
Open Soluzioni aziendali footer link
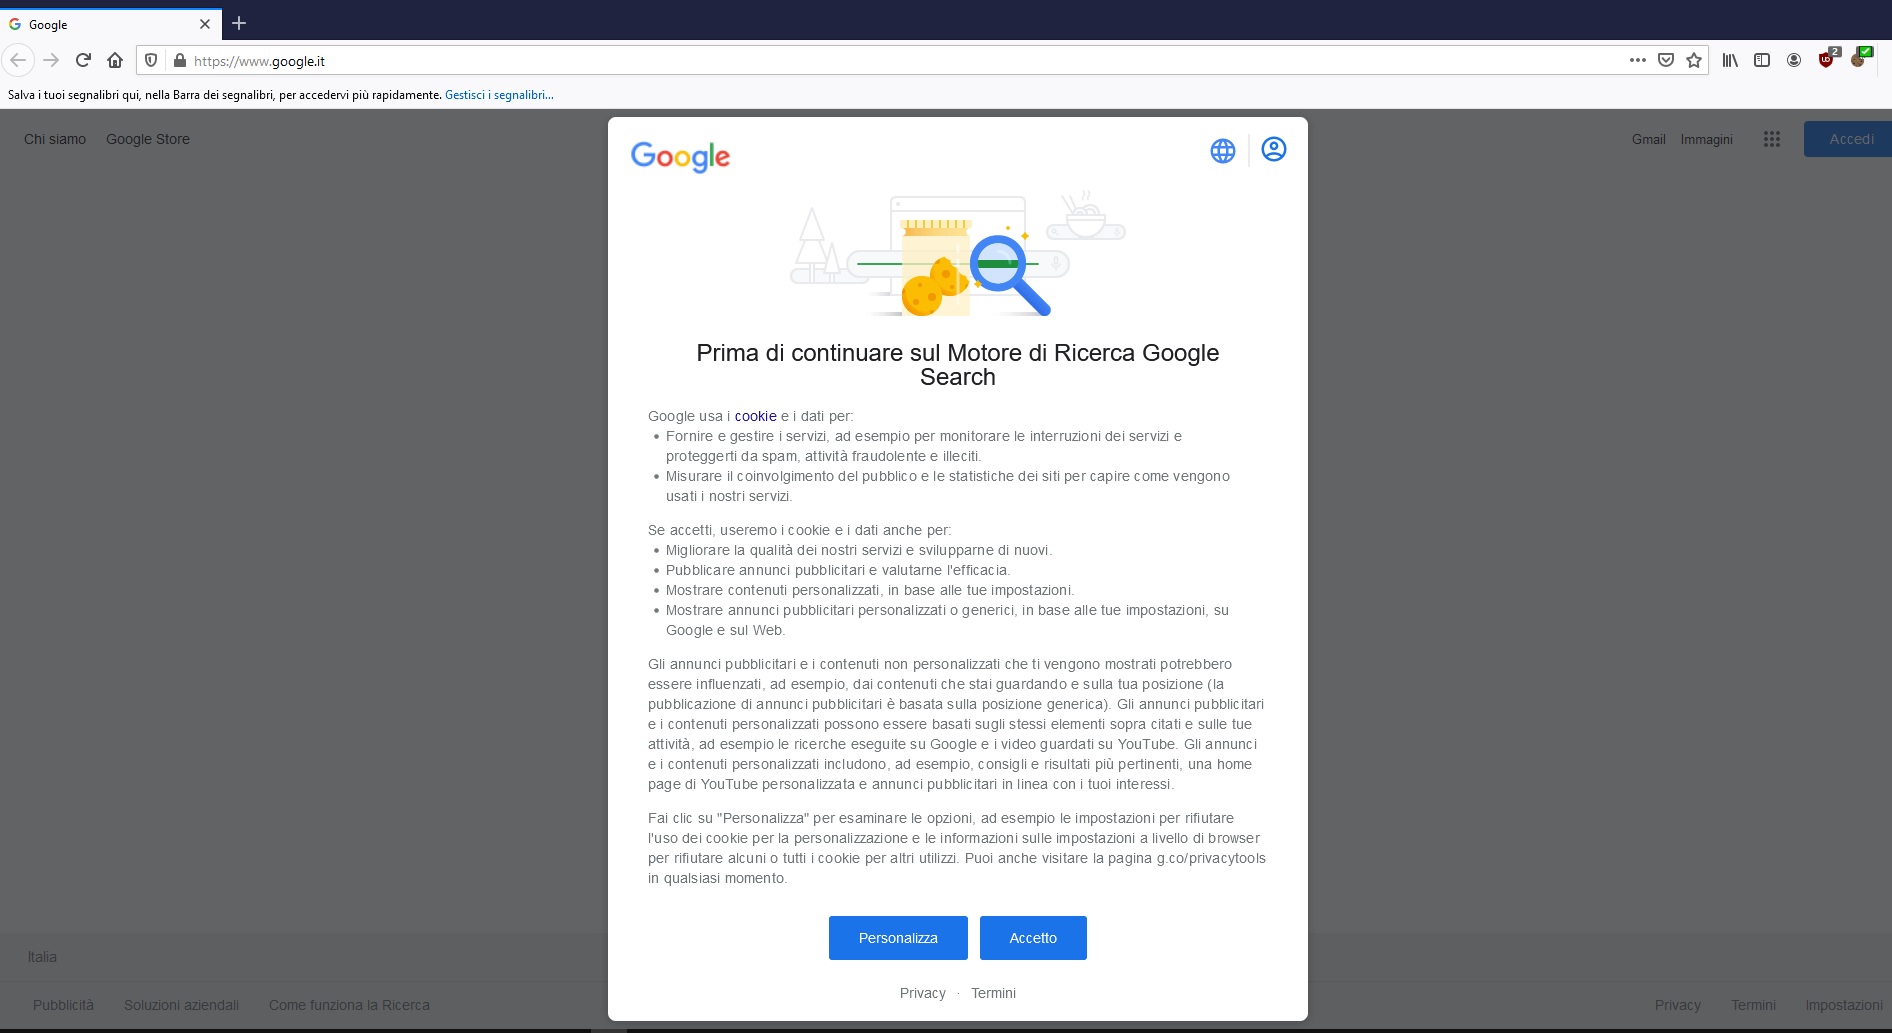pyautogui.click(x=181, y=1005)
